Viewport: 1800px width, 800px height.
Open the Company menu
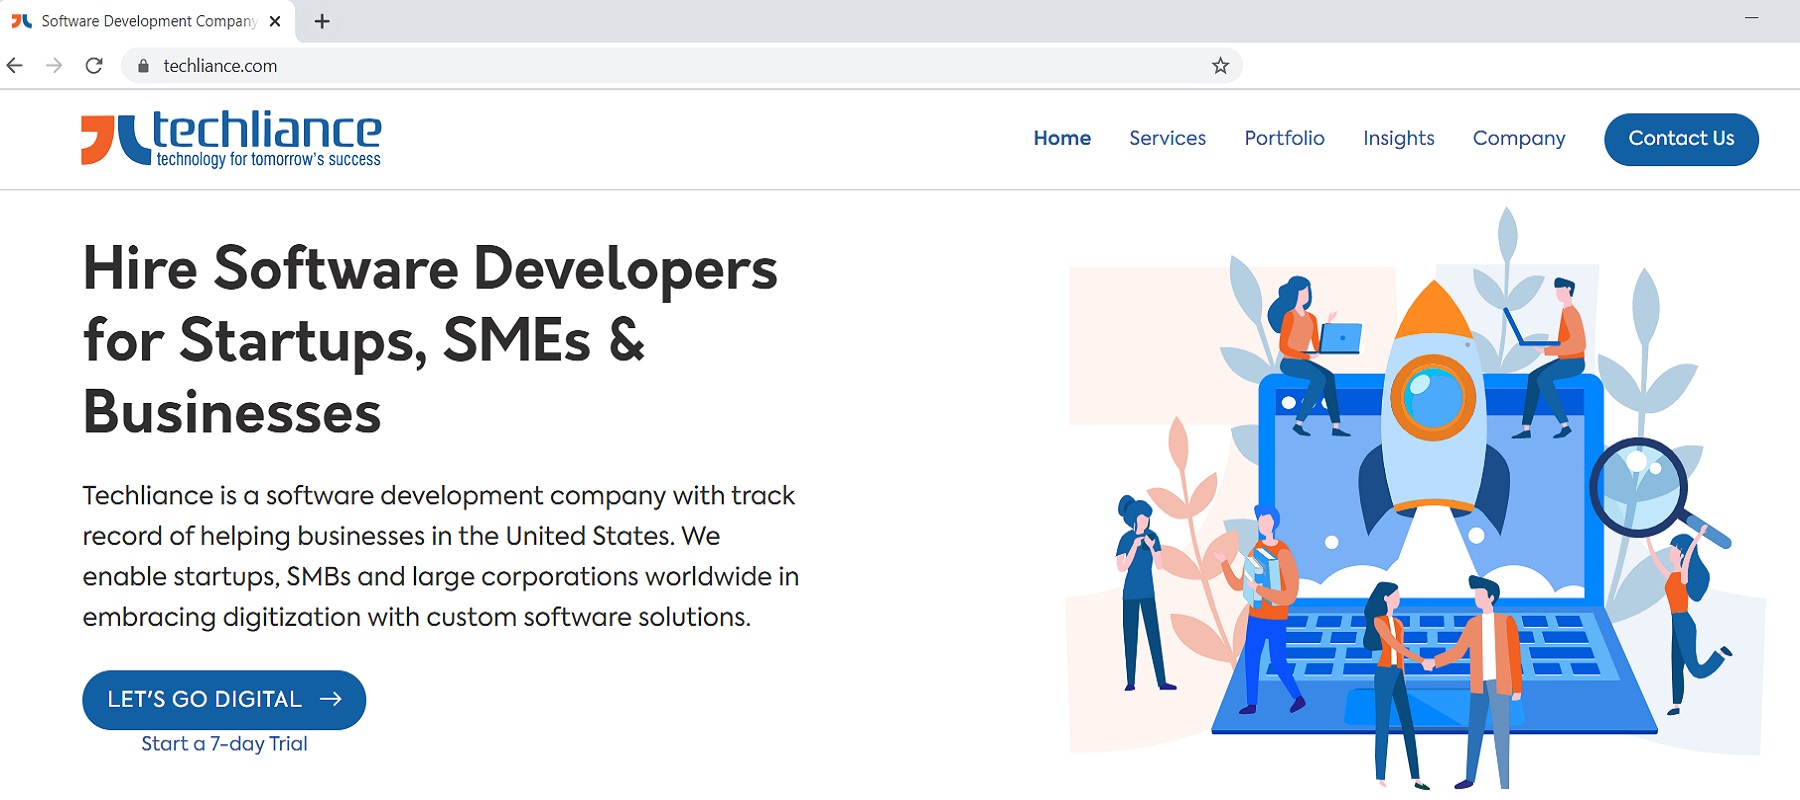point(1519,138)
